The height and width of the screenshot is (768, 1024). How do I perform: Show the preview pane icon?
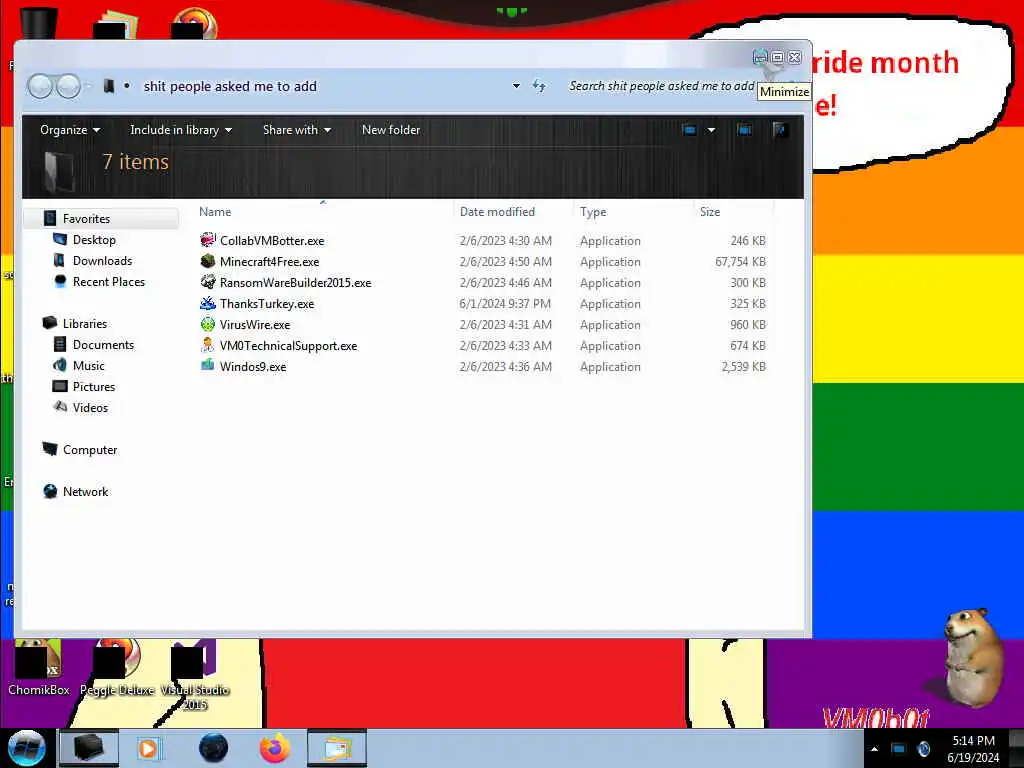tap(744, 130)
